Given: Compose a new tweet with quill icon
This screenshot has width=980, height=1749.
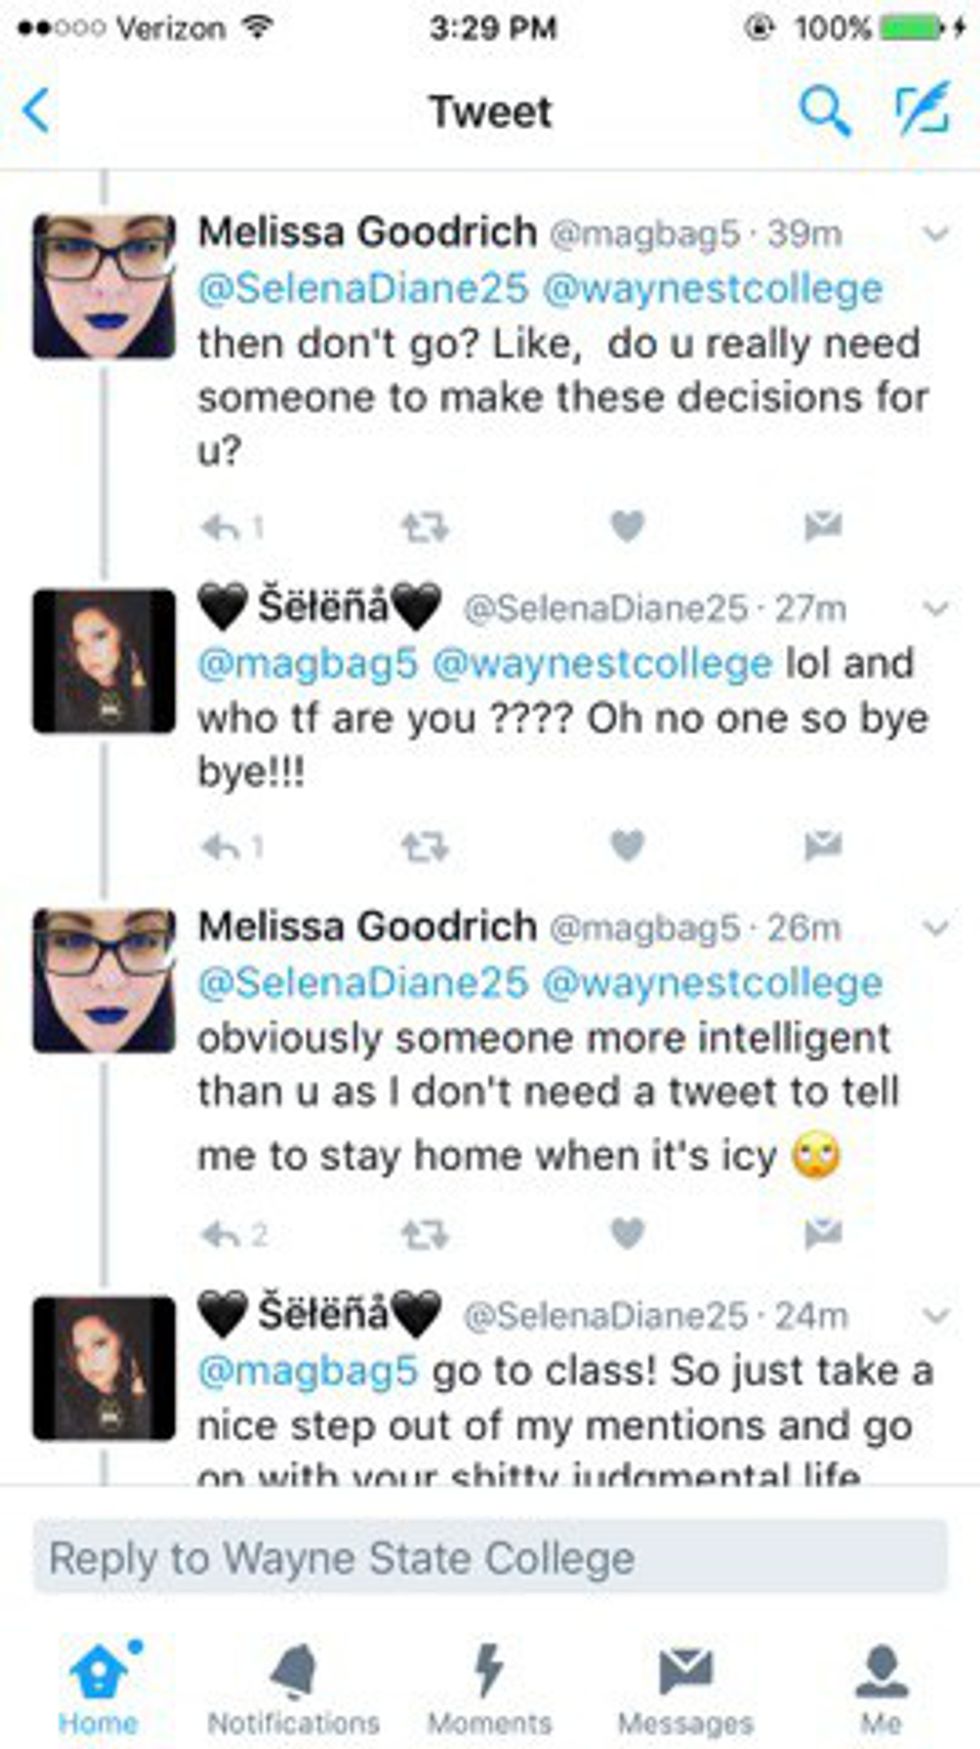Looking at the screenshot, I should 921,110.
